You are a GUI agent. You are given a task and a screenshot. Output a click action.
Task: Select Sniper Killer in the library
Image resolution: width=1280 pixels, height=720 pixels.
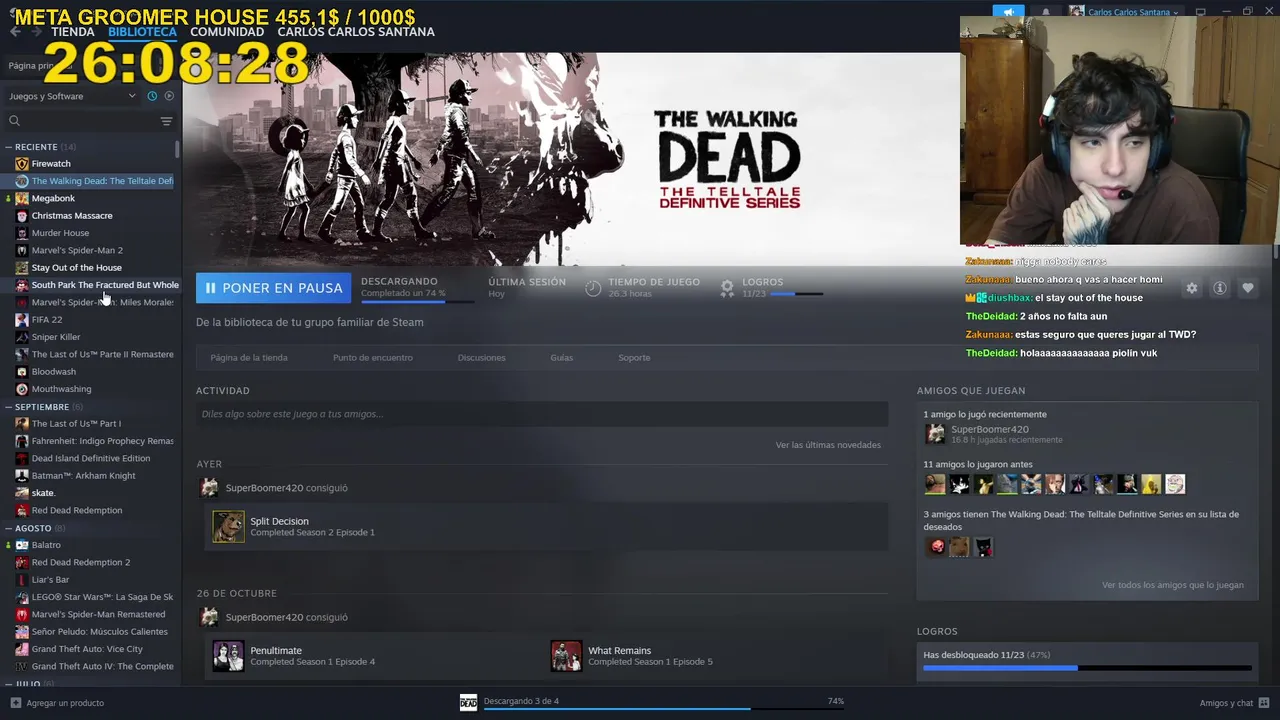click(x=56, y=337)
